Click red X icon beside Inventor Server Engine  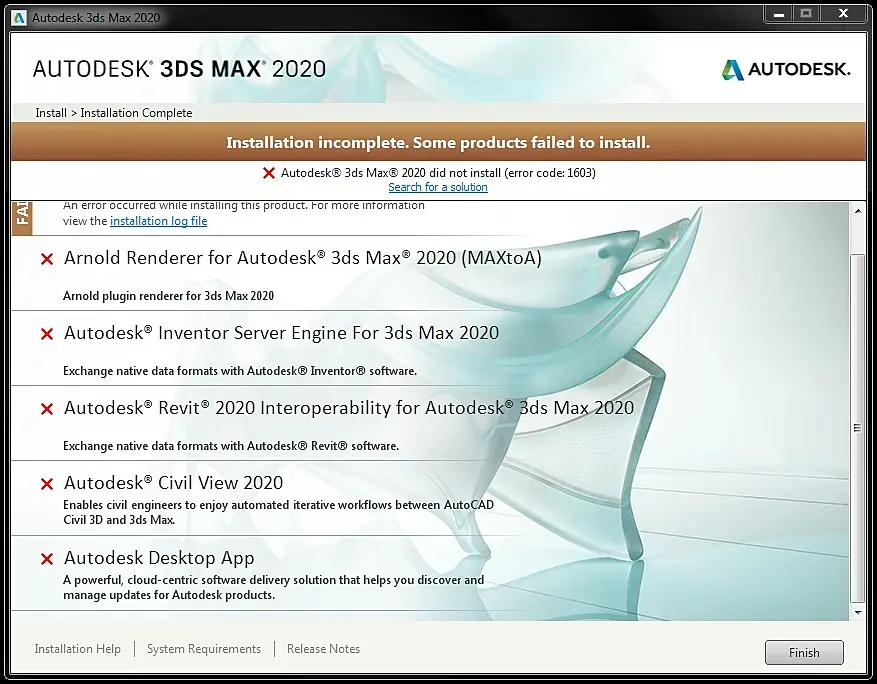[x=47, y=334]
